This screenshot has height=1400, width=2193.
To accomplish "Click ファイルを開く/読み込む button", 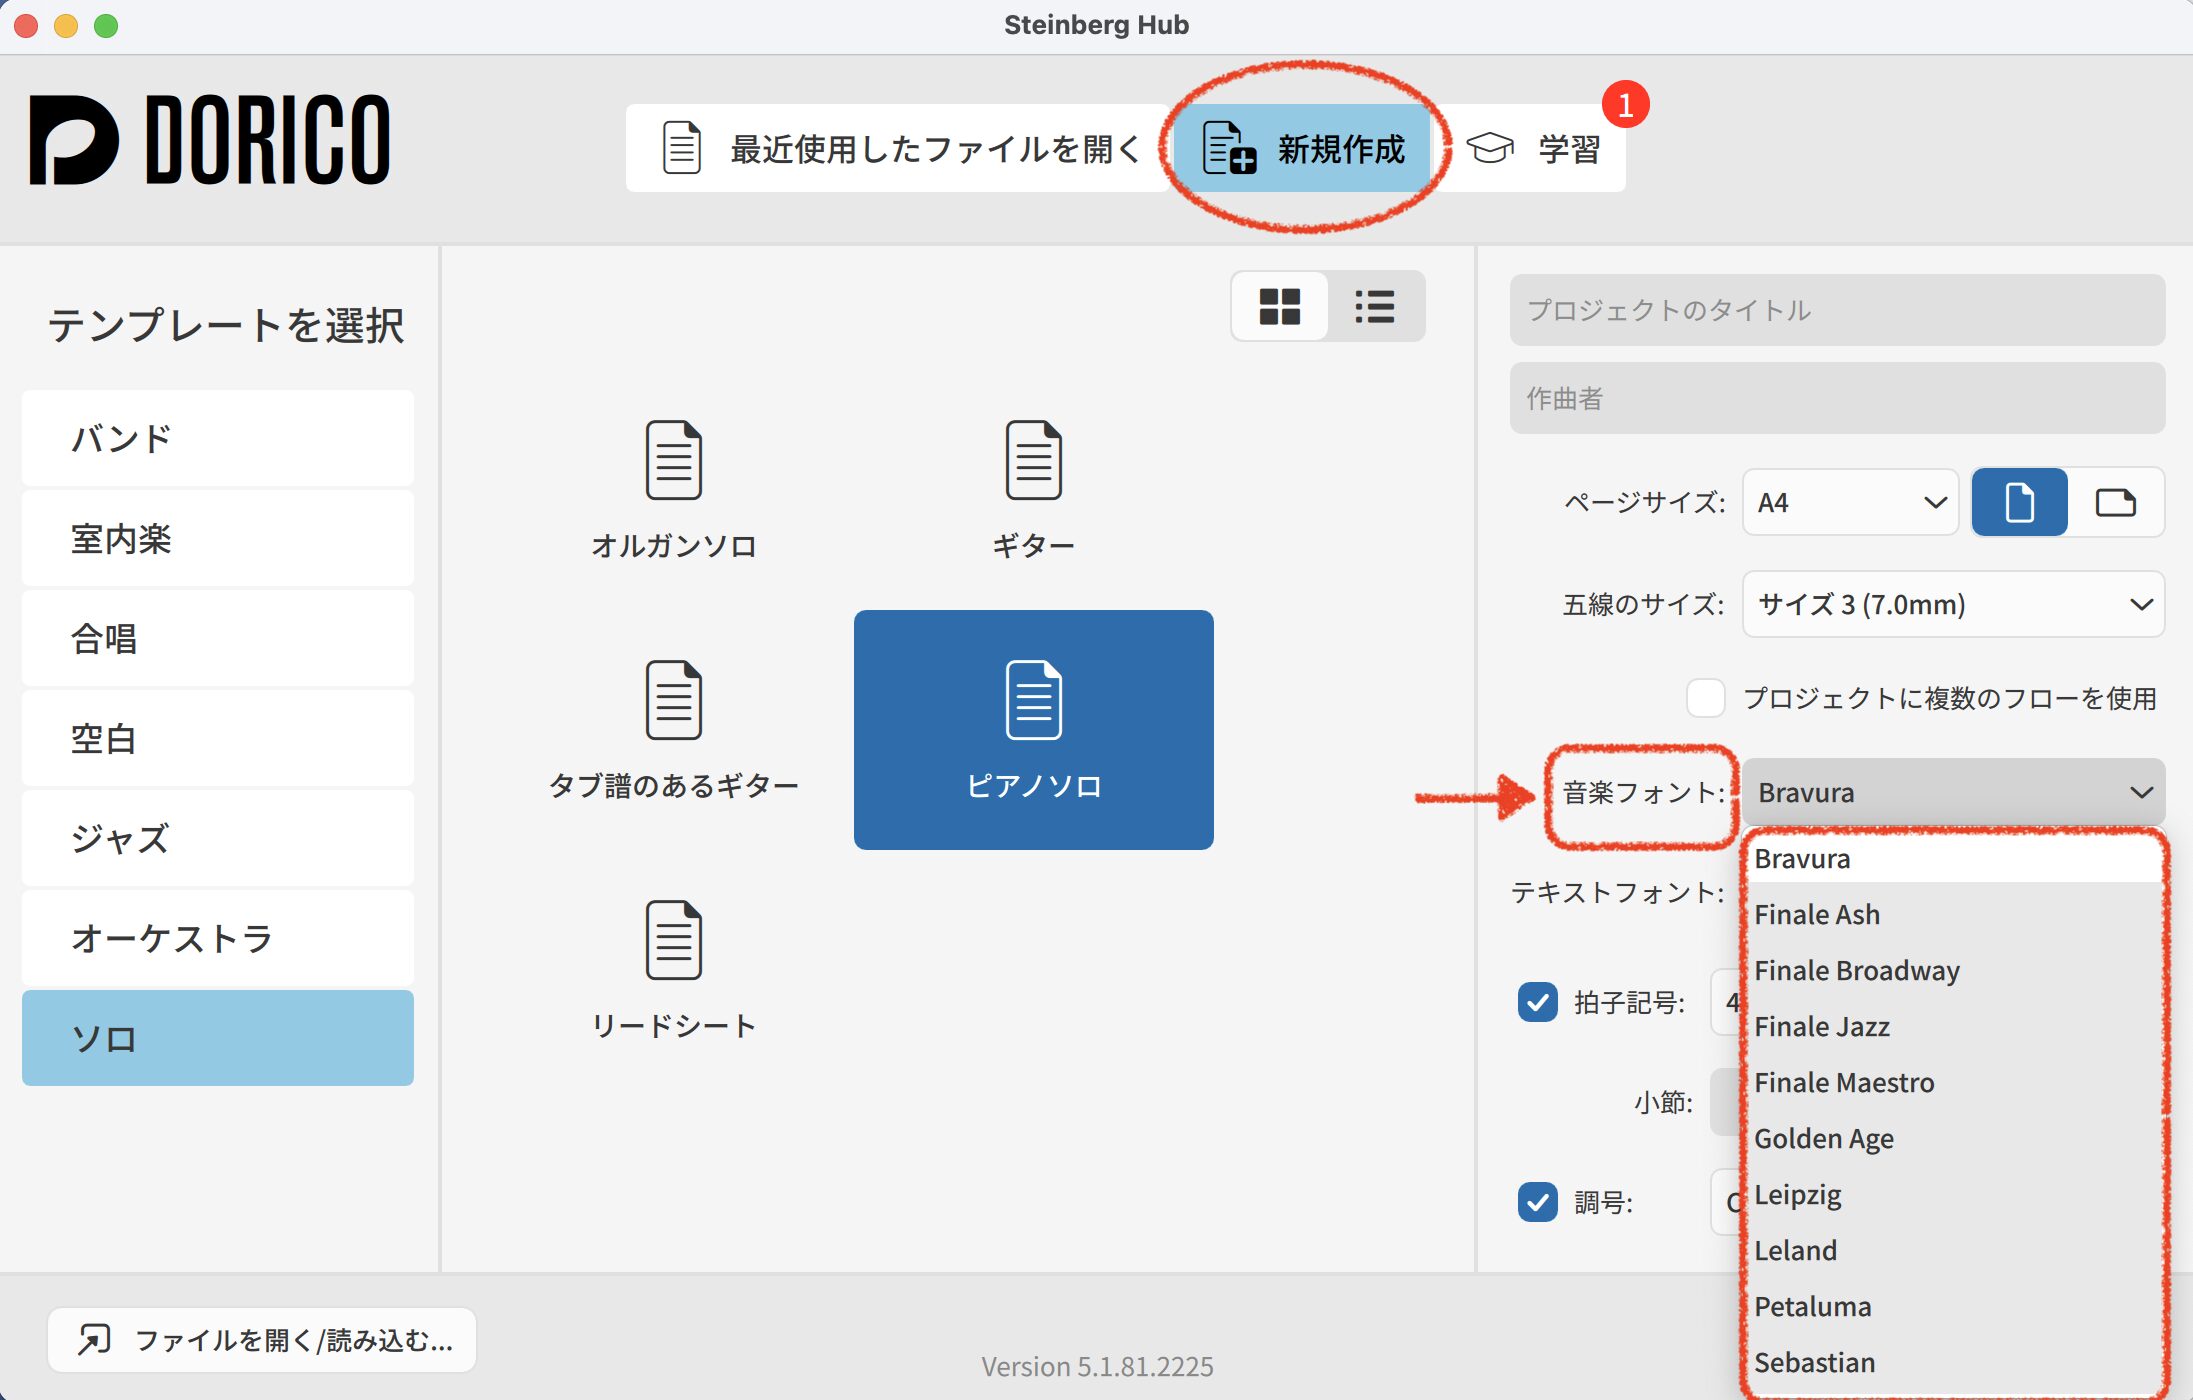I will coord(262,1340).
